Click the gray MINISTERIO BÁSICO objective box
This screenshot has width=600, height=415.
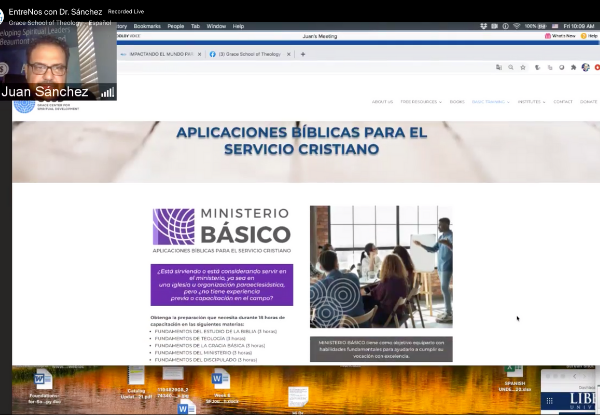(381, 349)
